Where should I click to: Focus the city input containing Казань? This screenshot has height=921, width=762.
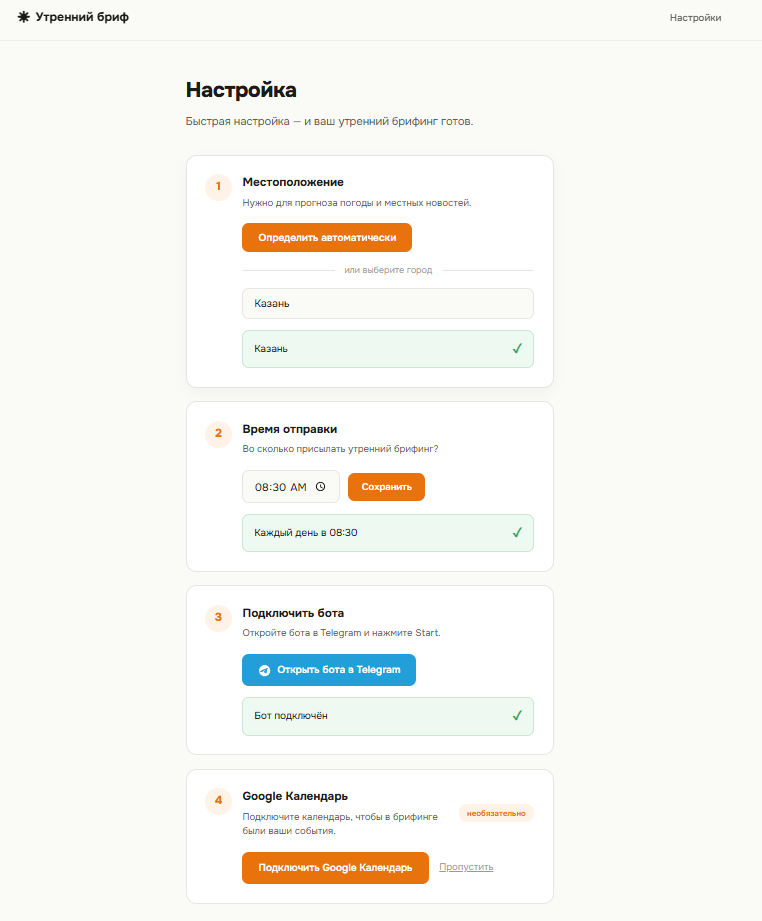[x=388, y=304]
